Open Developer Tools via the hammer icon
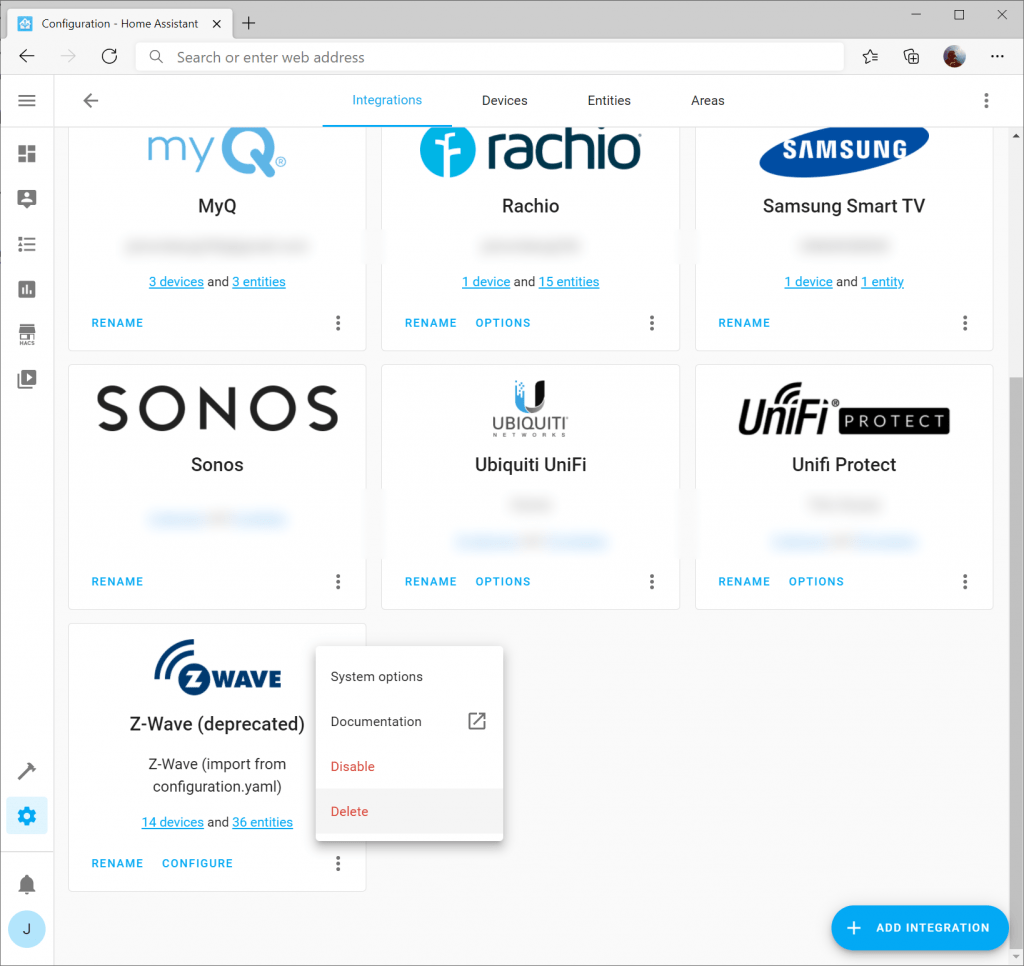Screen dimensions: 1024x966 (27, 770)
